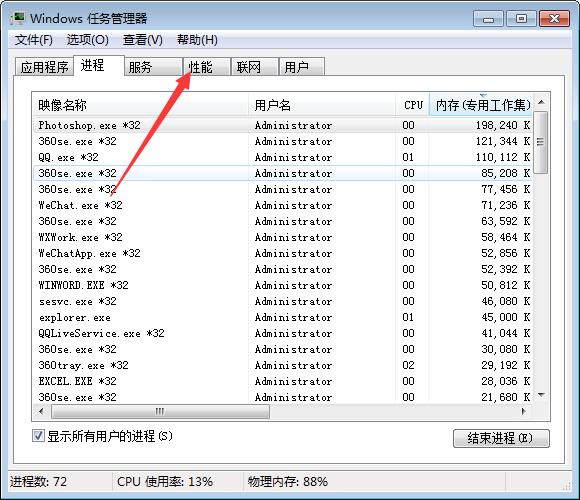Switch to the 联网 tab
580x500 pixels.
[254, 67]
